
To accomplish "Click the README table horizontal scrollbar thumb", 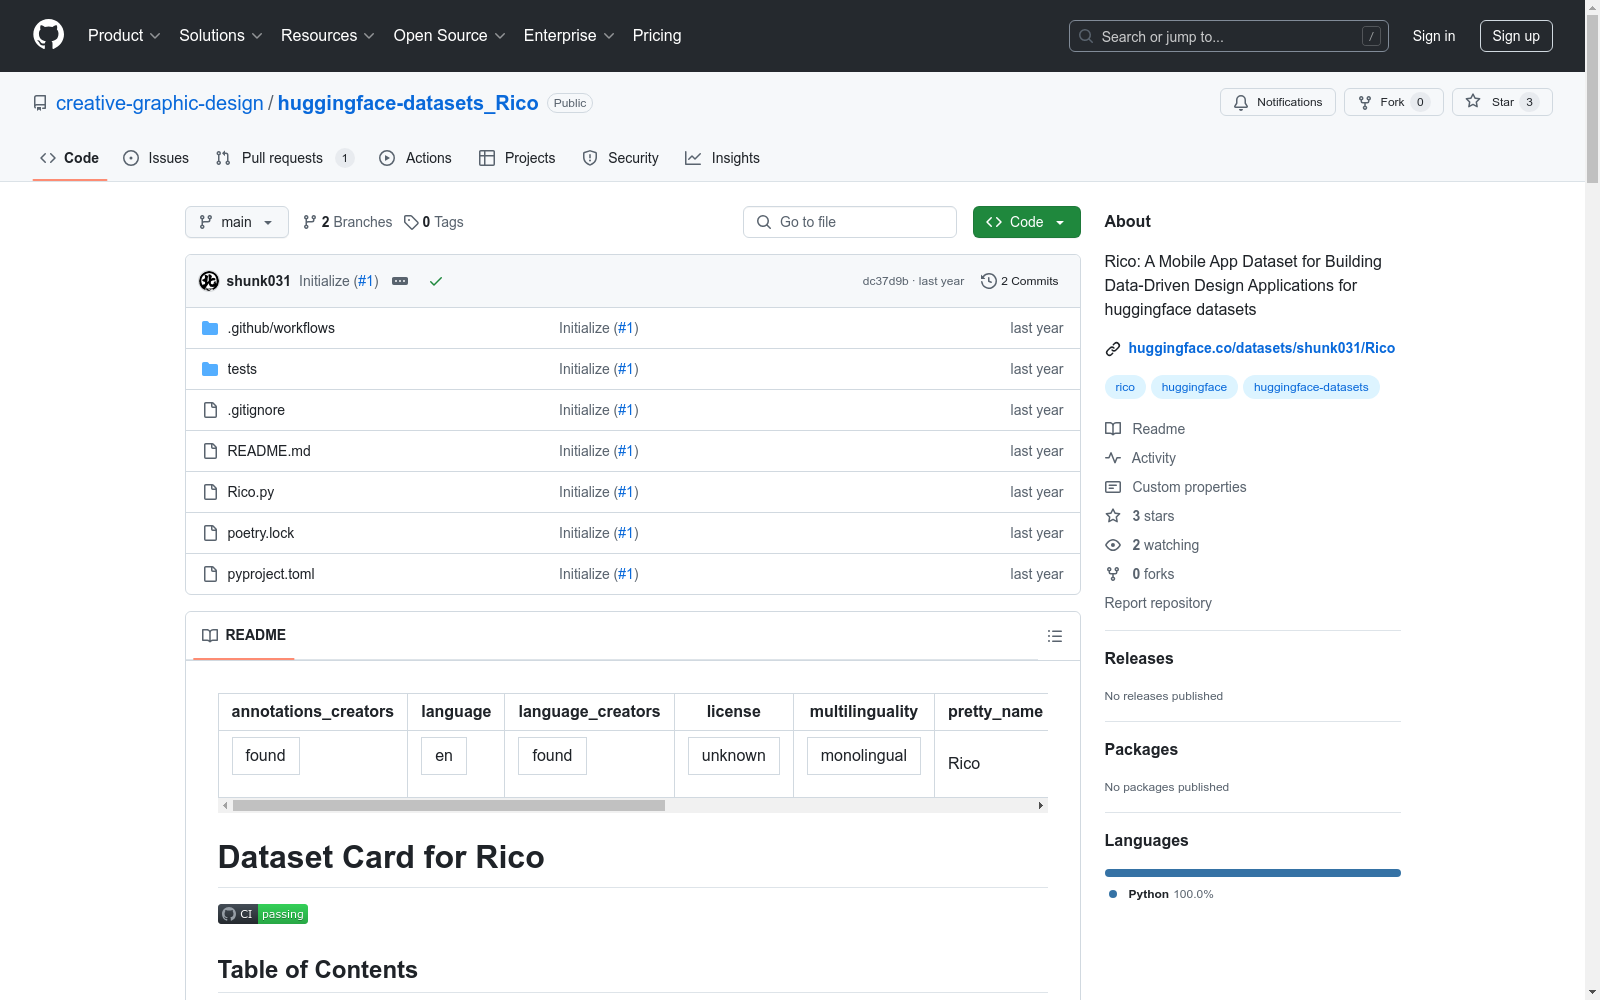I will tap(449, 806).
